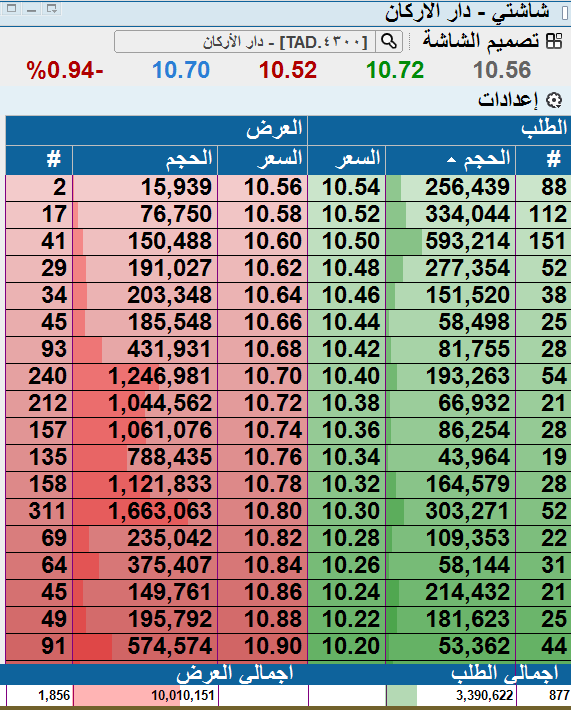The width and height of the screenshot is (571, 710).
Task: Click the search magnifier icon
Action: click(389, 42)
